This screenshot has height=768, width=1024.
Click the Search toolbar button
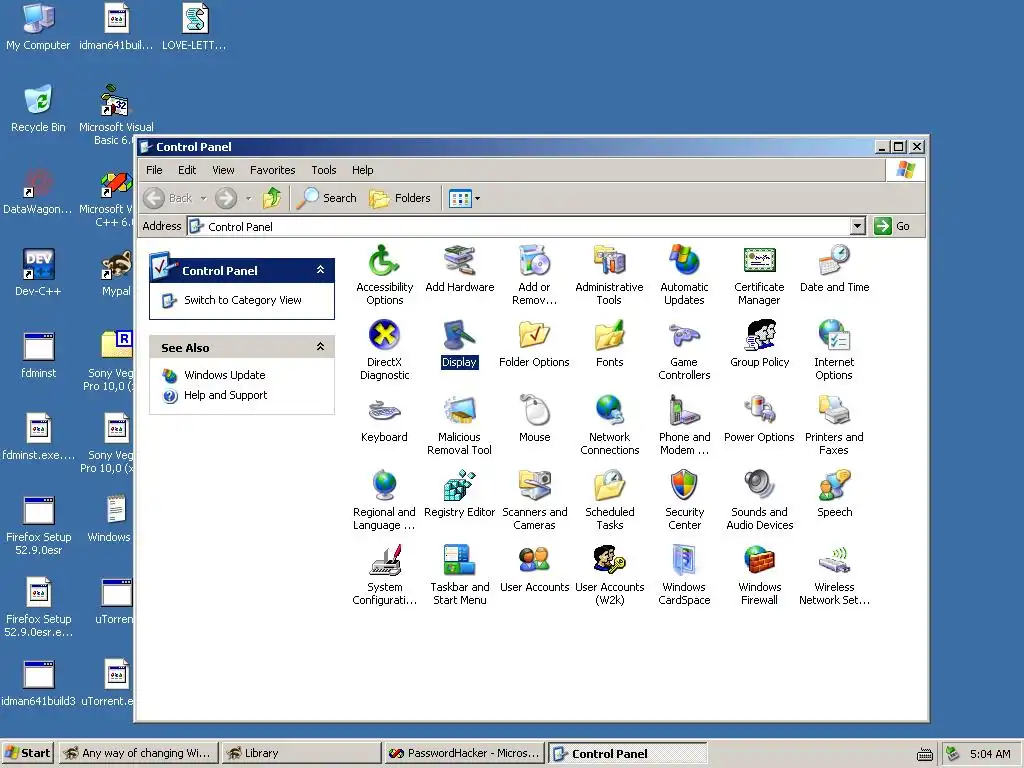(x=327, y=198)
